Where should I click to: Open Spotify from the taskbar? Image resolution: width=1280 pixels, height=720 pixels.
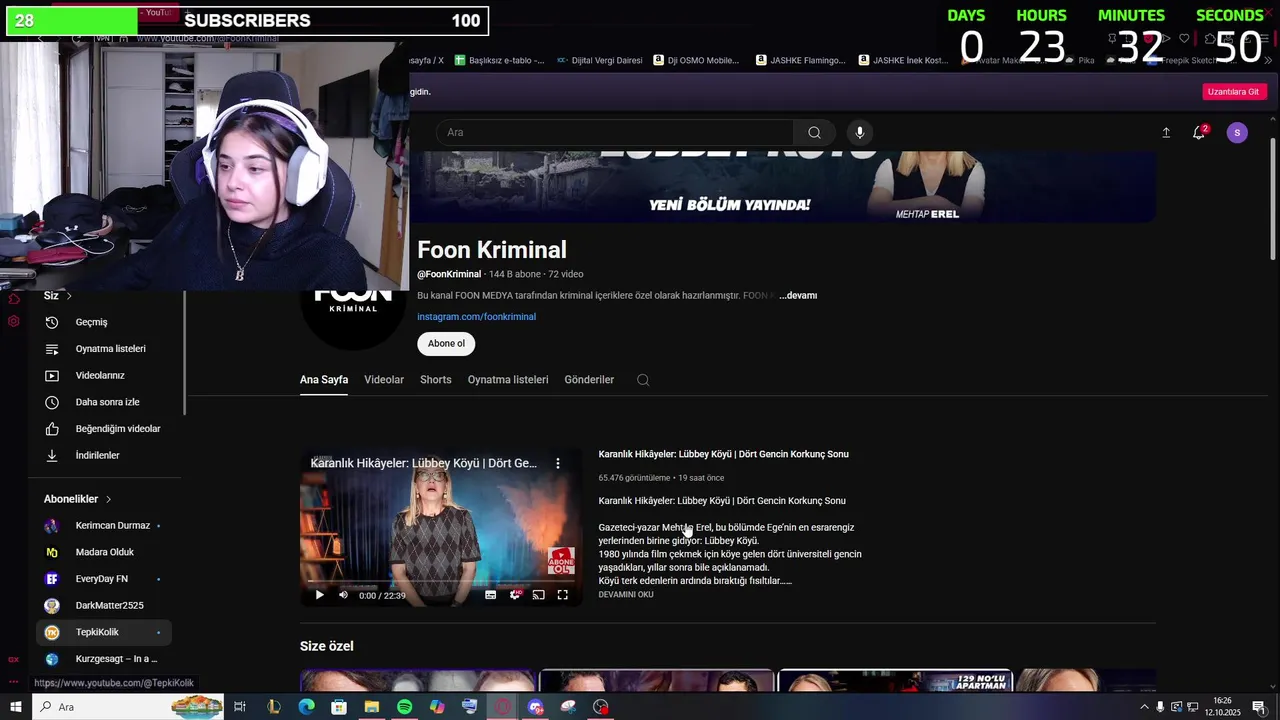(x=404, y=707)
